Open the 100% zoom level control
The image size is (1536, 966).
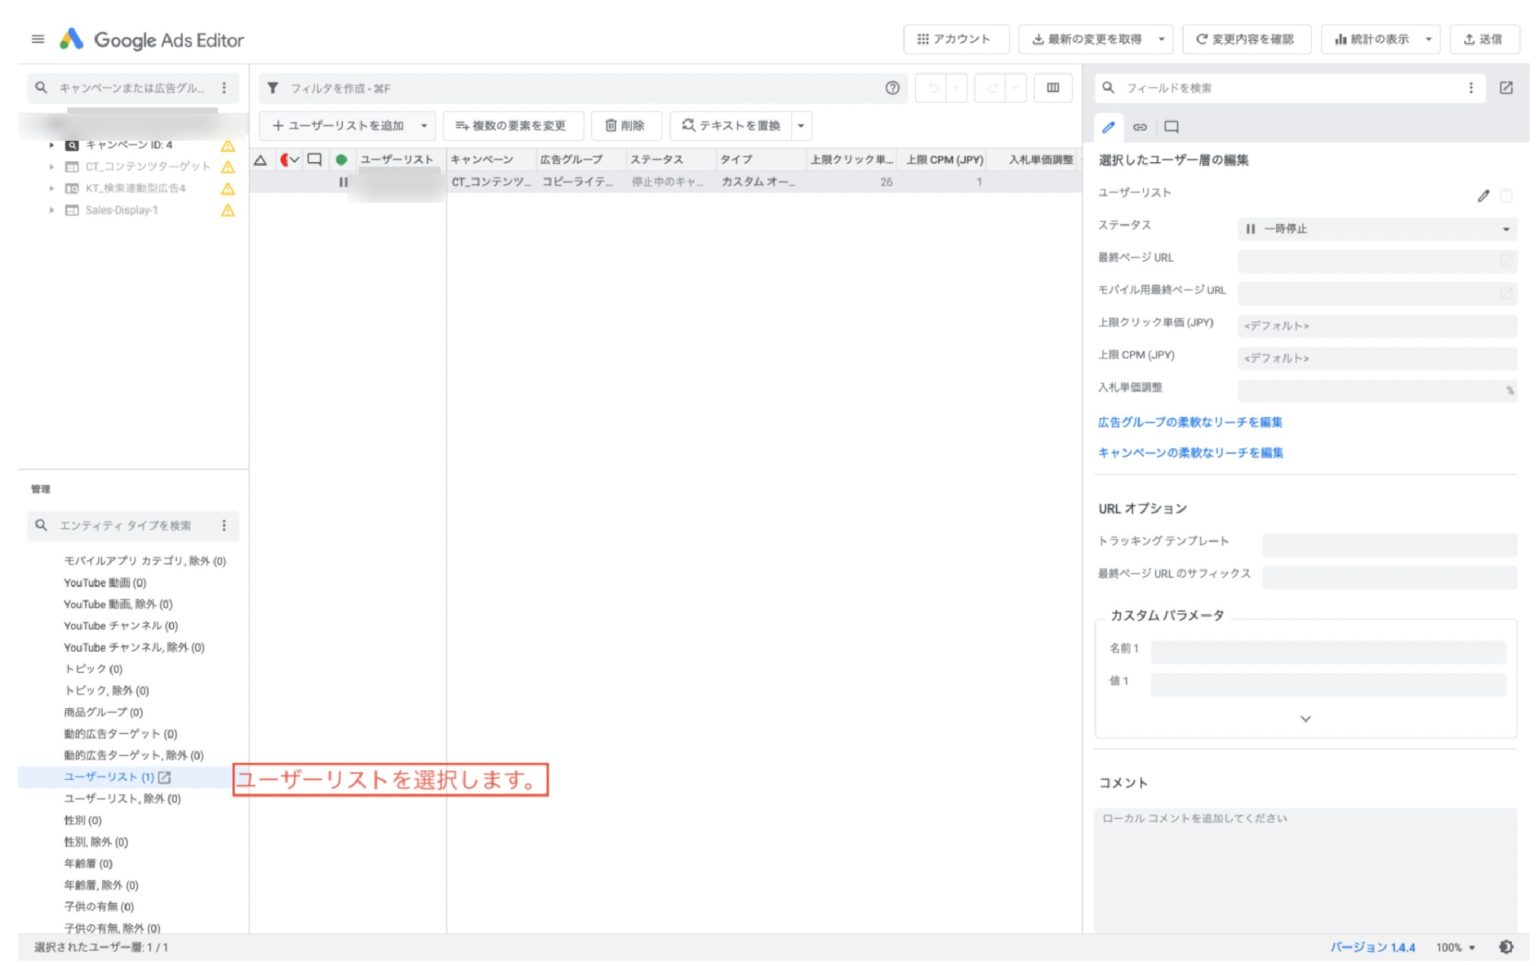(1455, 947)
